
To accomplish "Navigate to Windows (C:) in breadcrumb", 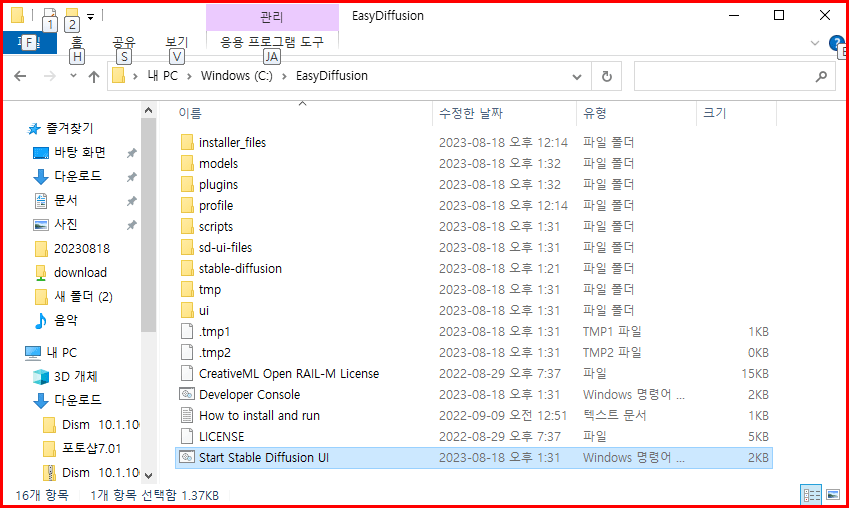I will [x=237, y=76].
